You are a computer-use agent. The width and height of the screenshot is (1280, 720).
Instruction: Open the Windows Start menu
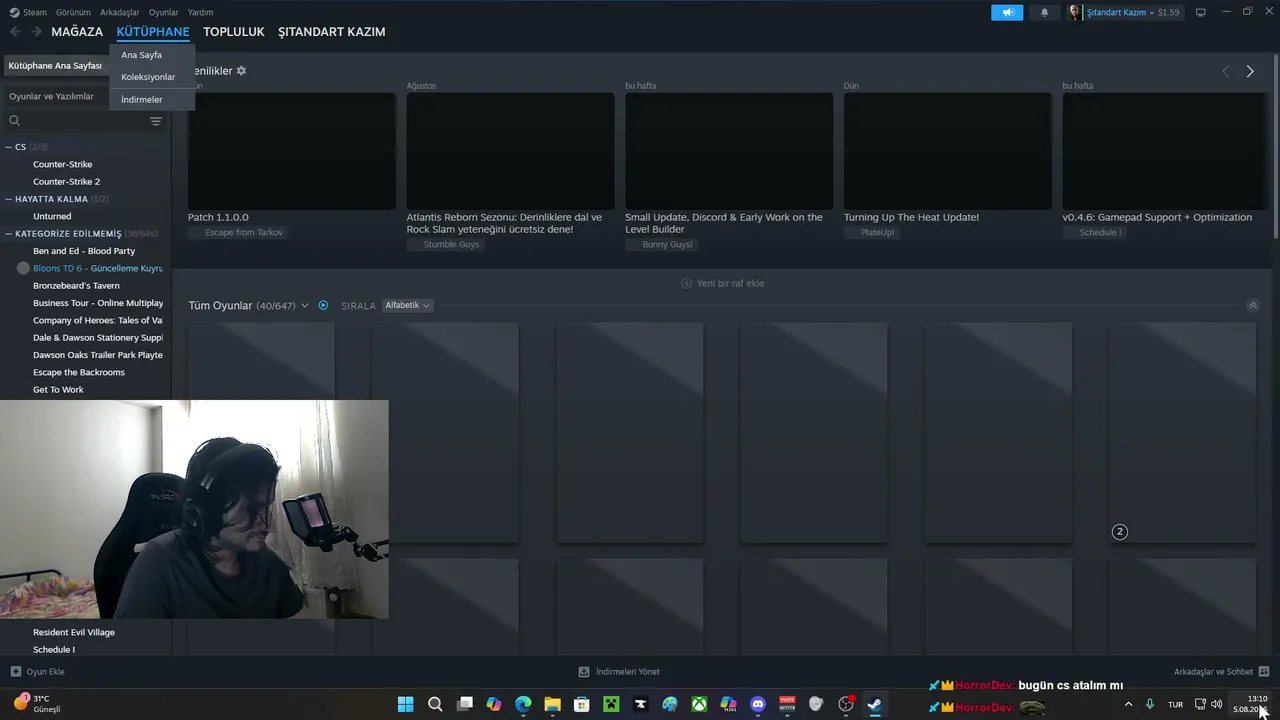pos(406,704)
